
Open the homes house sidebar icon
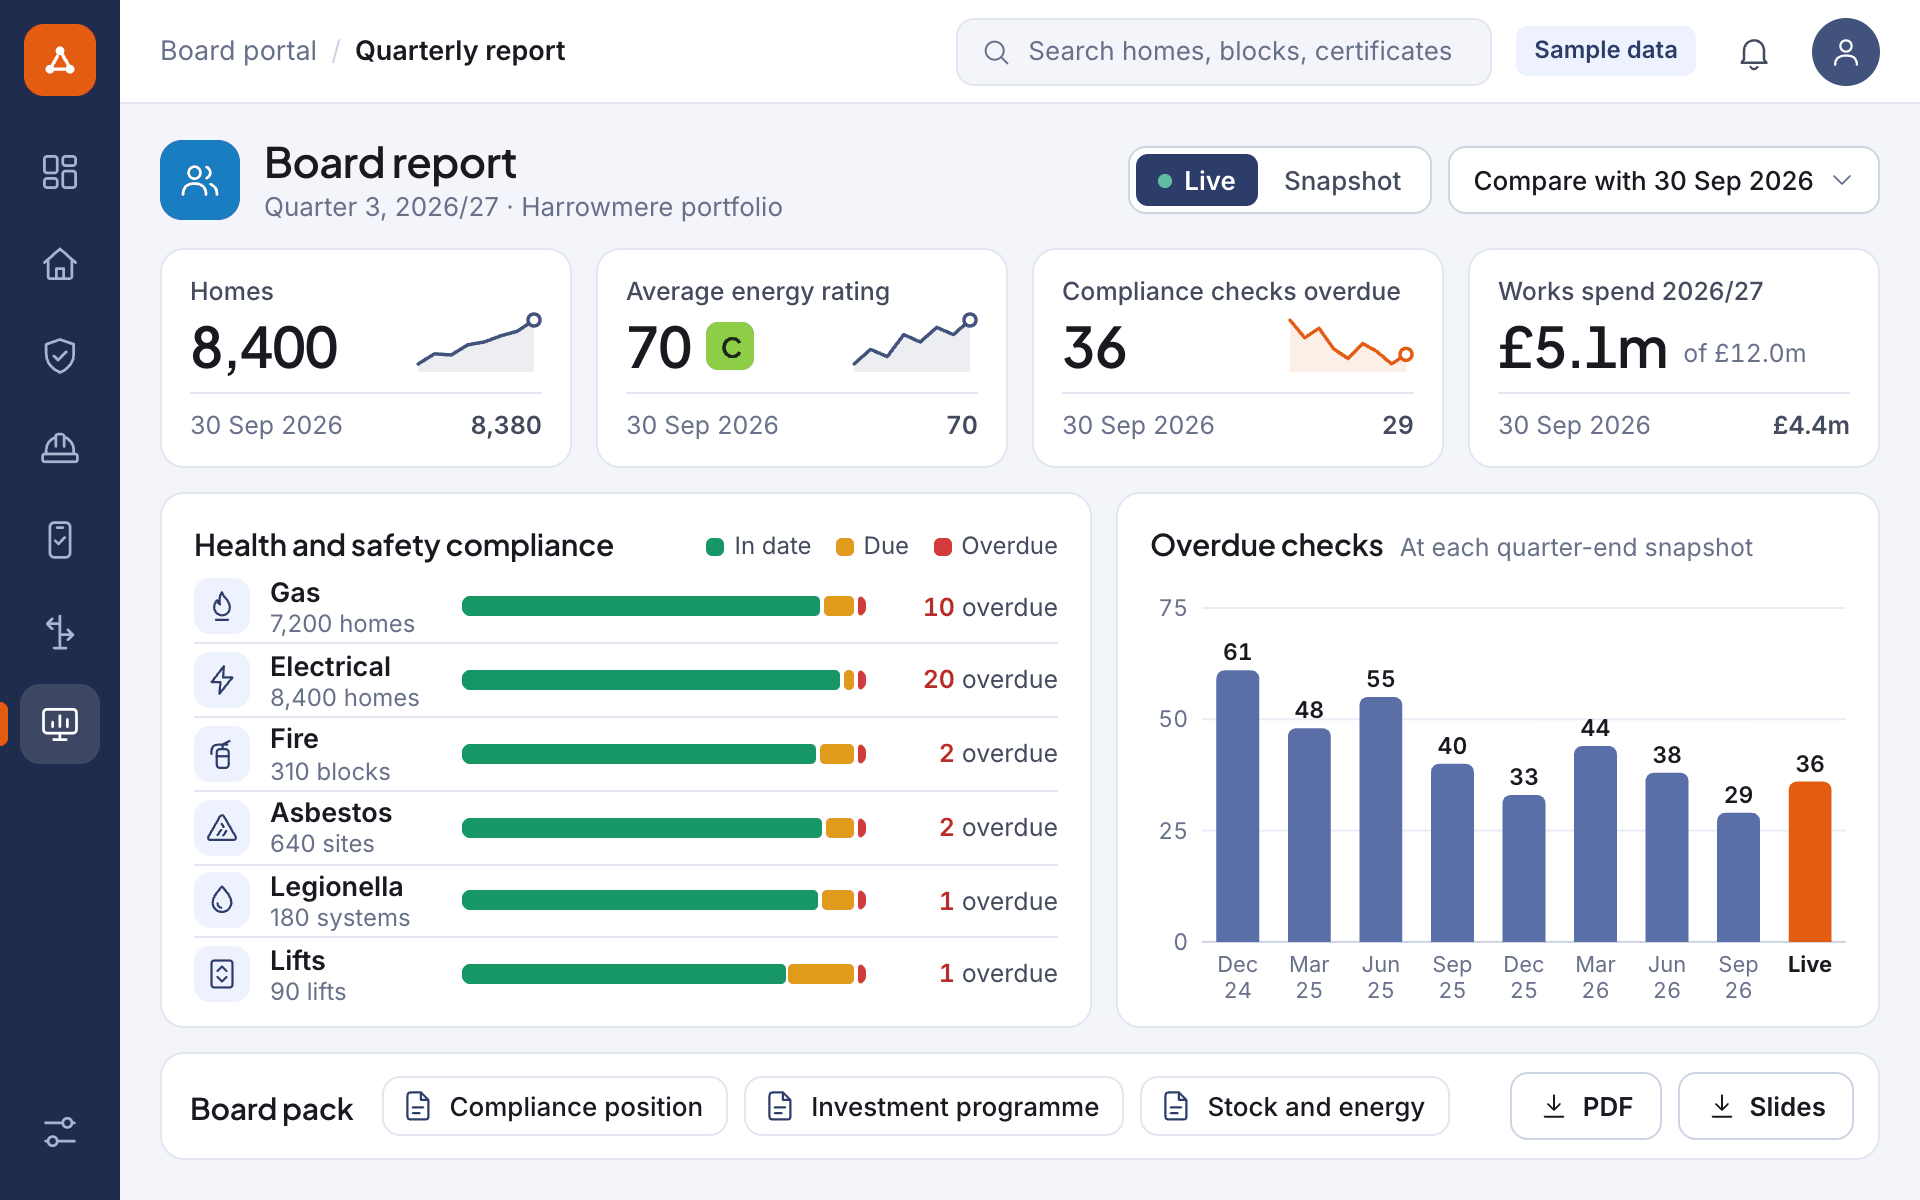click(x=60, y=264)
